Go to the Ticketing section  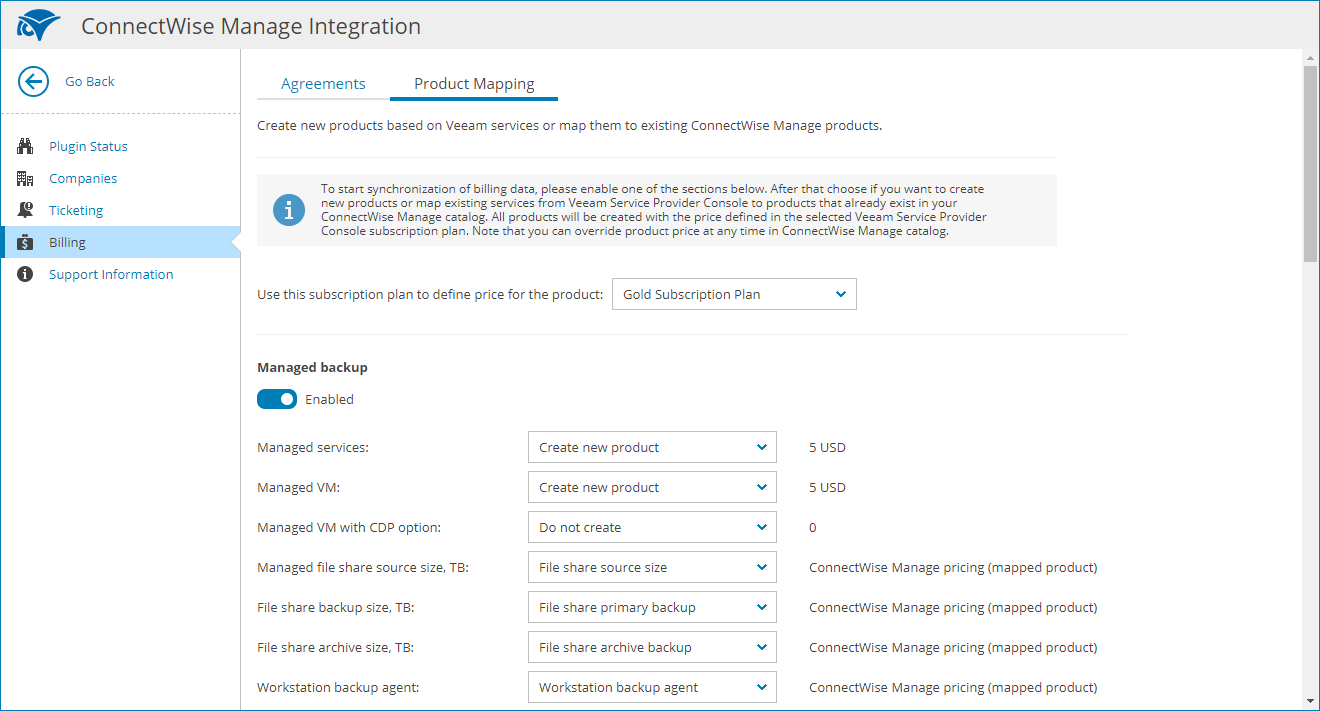click(76, 211)
